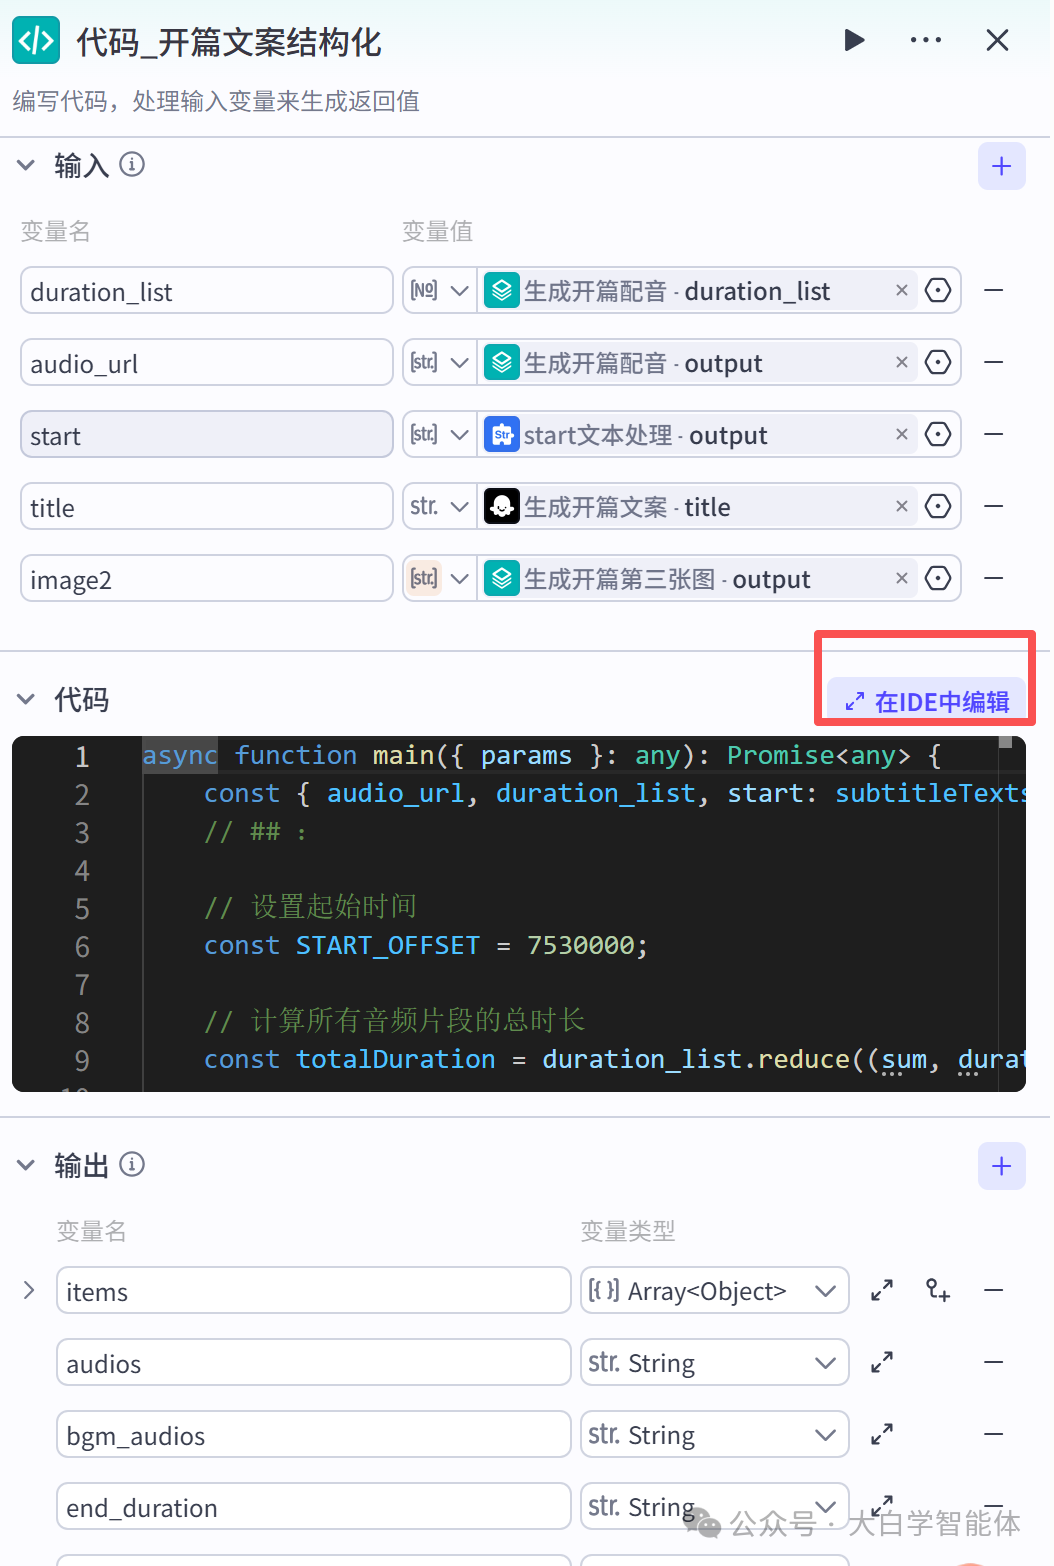Click the expand arrows icon on audios row
This screenshot has height=1566, width=1054.
[881, 1361]
